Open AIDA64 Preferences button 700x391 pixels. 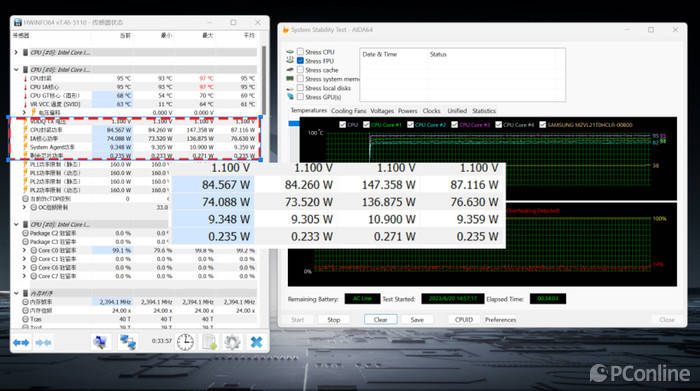[x=500, y=320]
